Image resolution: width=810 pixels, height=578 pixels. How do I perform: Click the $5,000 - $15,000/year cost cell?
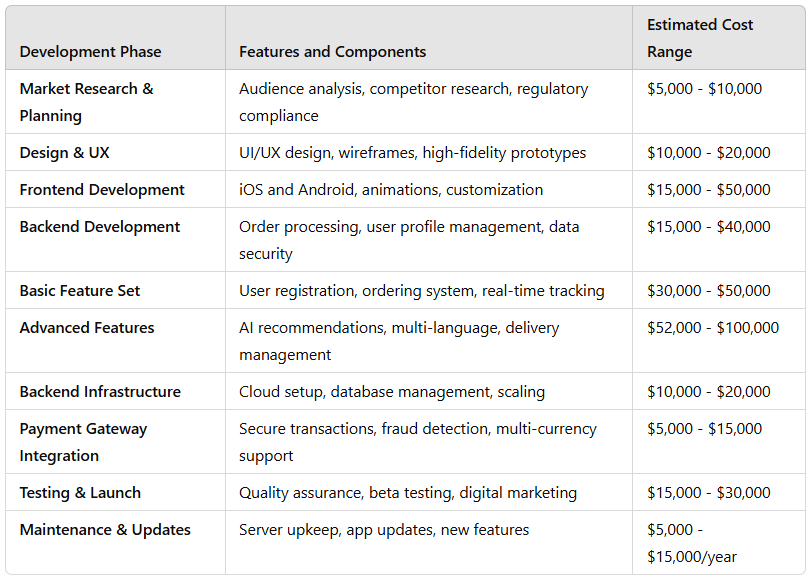692,543
